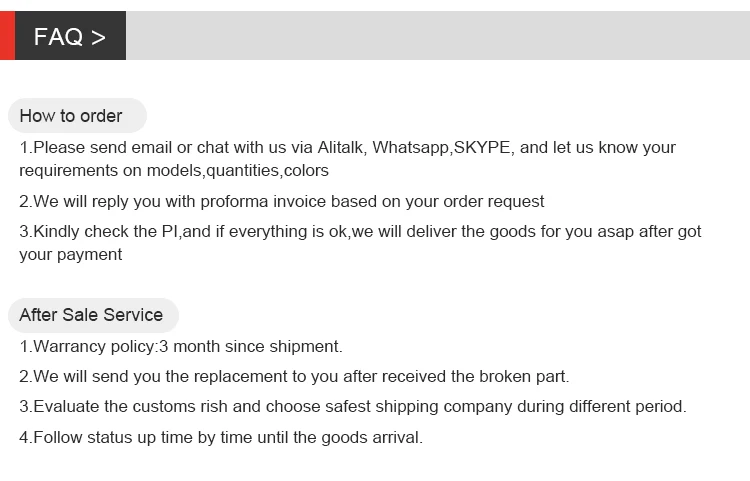
Task: Click the proforma invoice reply step
Action: pyautogui.click(x=282, y=202)
